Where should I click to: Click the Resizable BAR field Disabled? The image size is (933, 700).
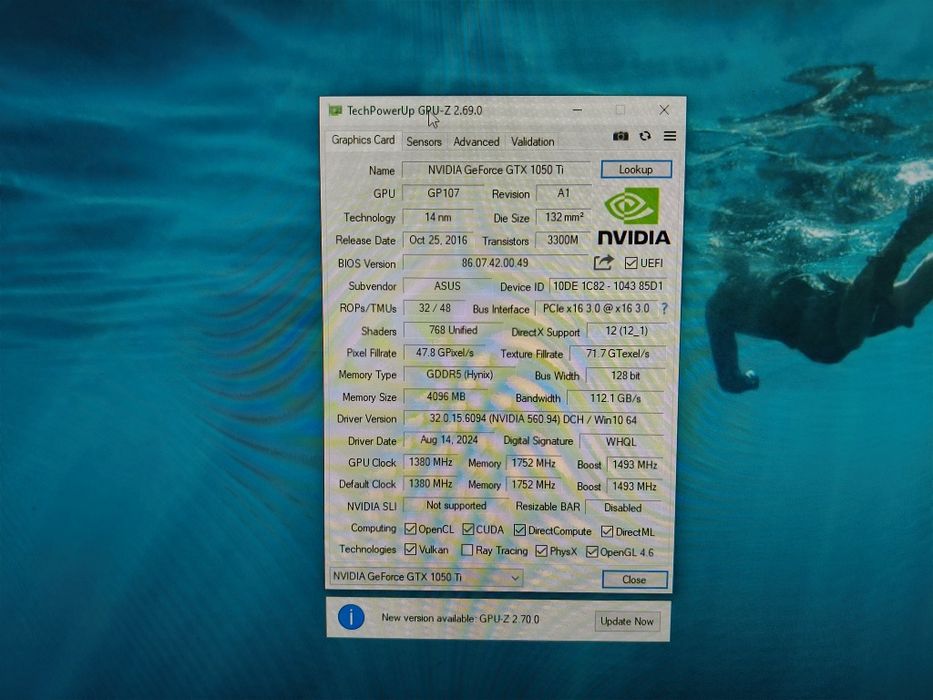(623, 508)
